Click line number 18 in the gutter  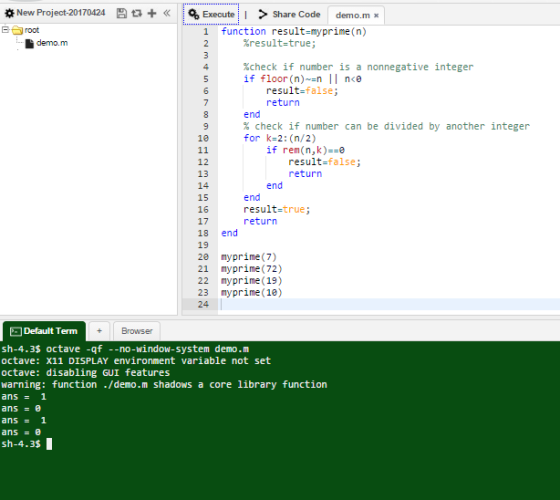(x=203, y=233)
